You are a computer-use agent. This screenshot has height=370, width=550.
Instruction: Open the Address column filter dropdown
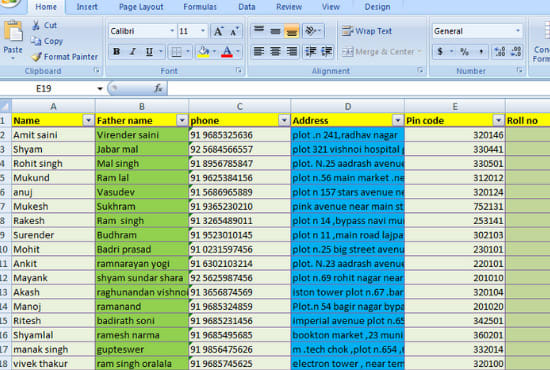coord(398,120)
